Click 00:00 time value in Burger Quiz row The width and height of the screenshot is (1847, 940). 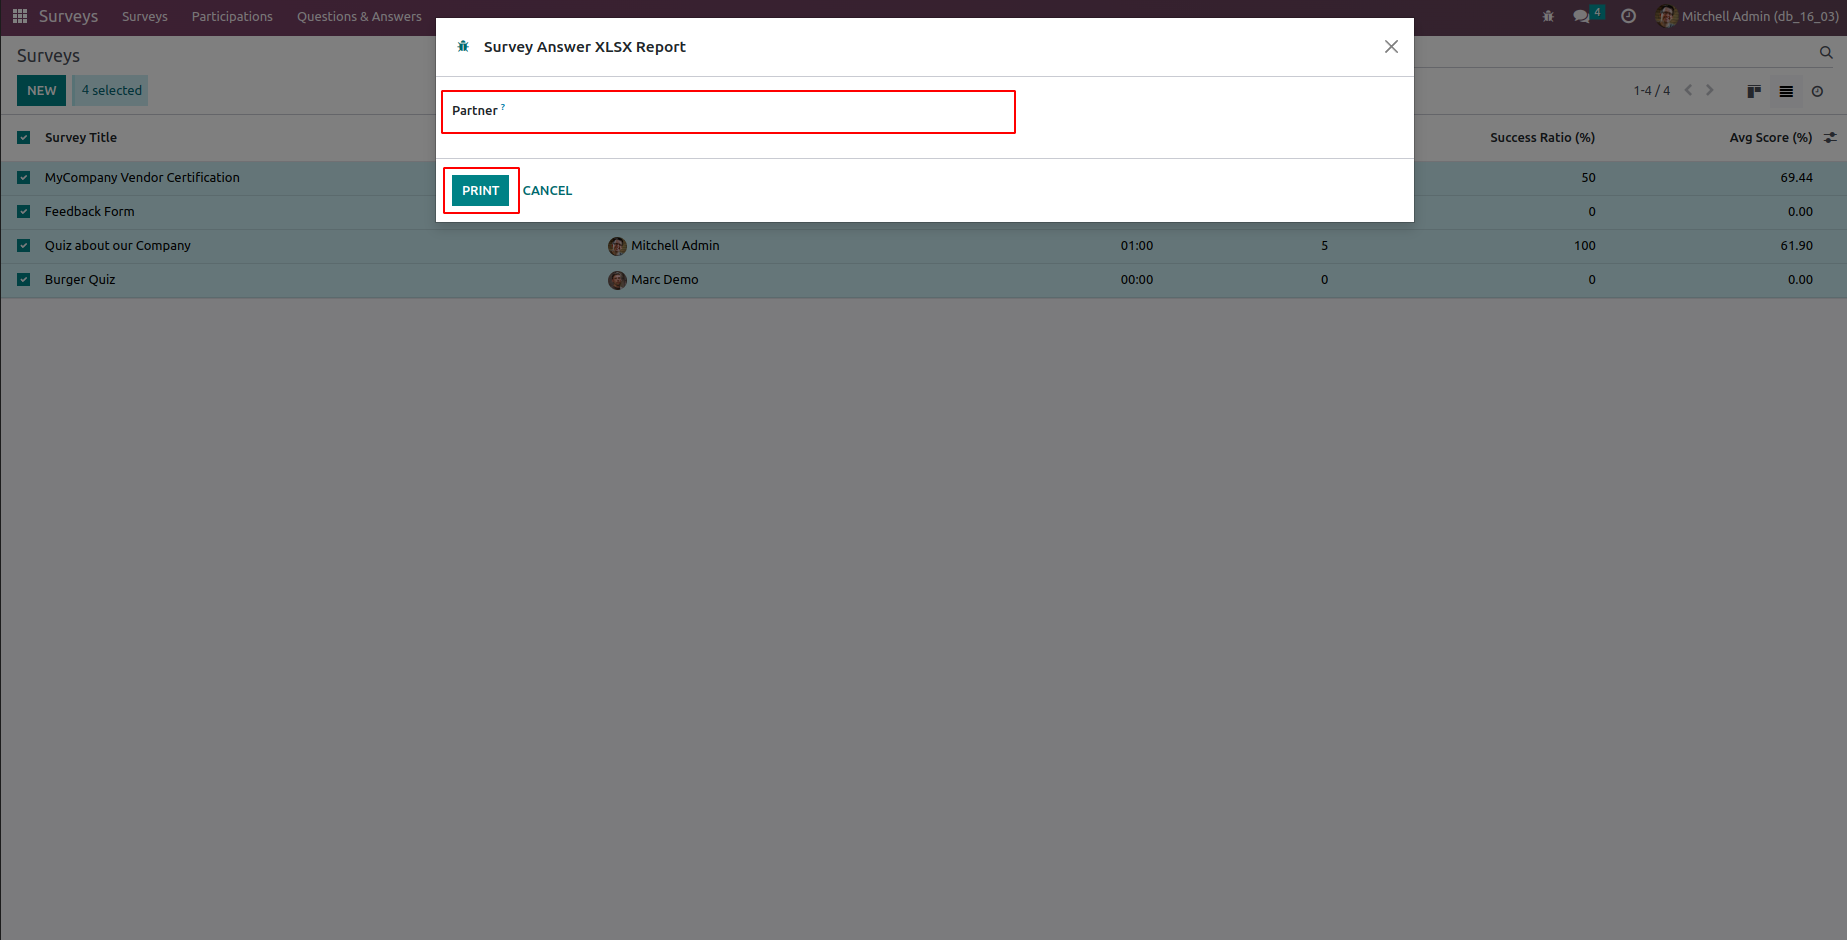pos(1137,280)
